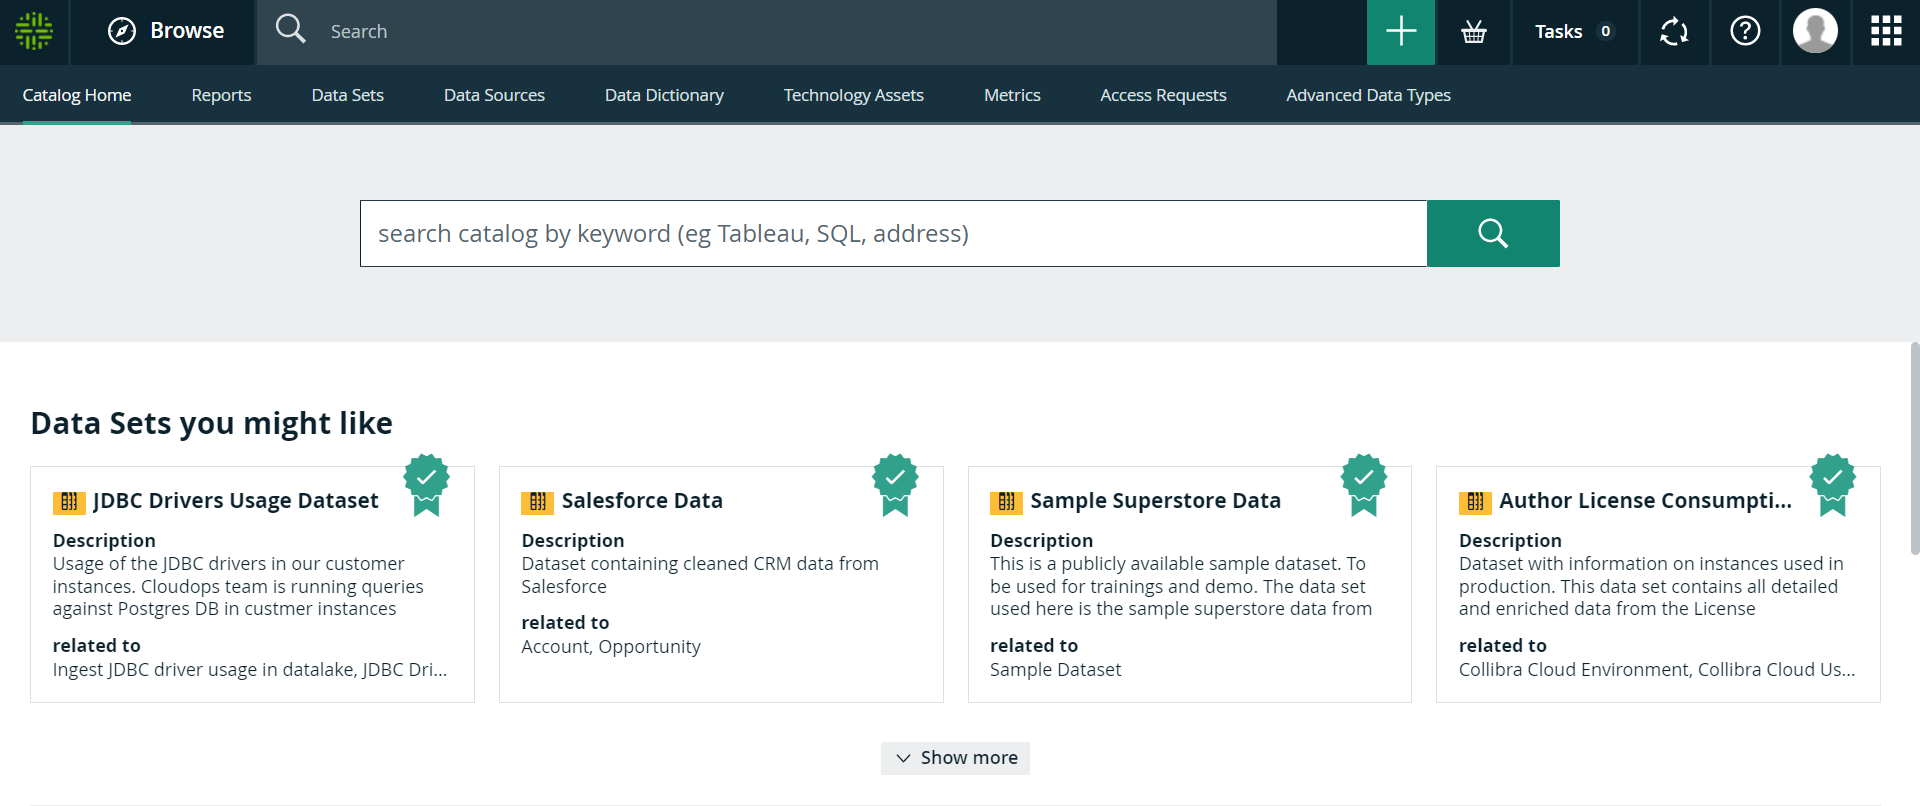Open the shopping basket icon
Screen dimensions: 1920x806
(x=1473, y=32)
